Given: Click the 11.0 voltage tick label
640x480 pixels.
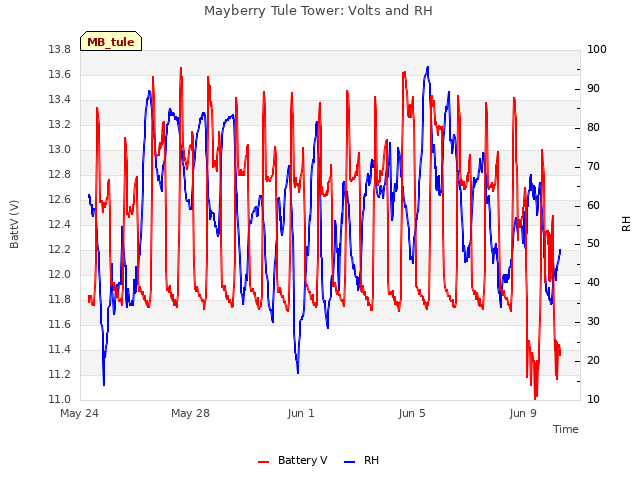Looking at the screenshot, I should point(60,400).
